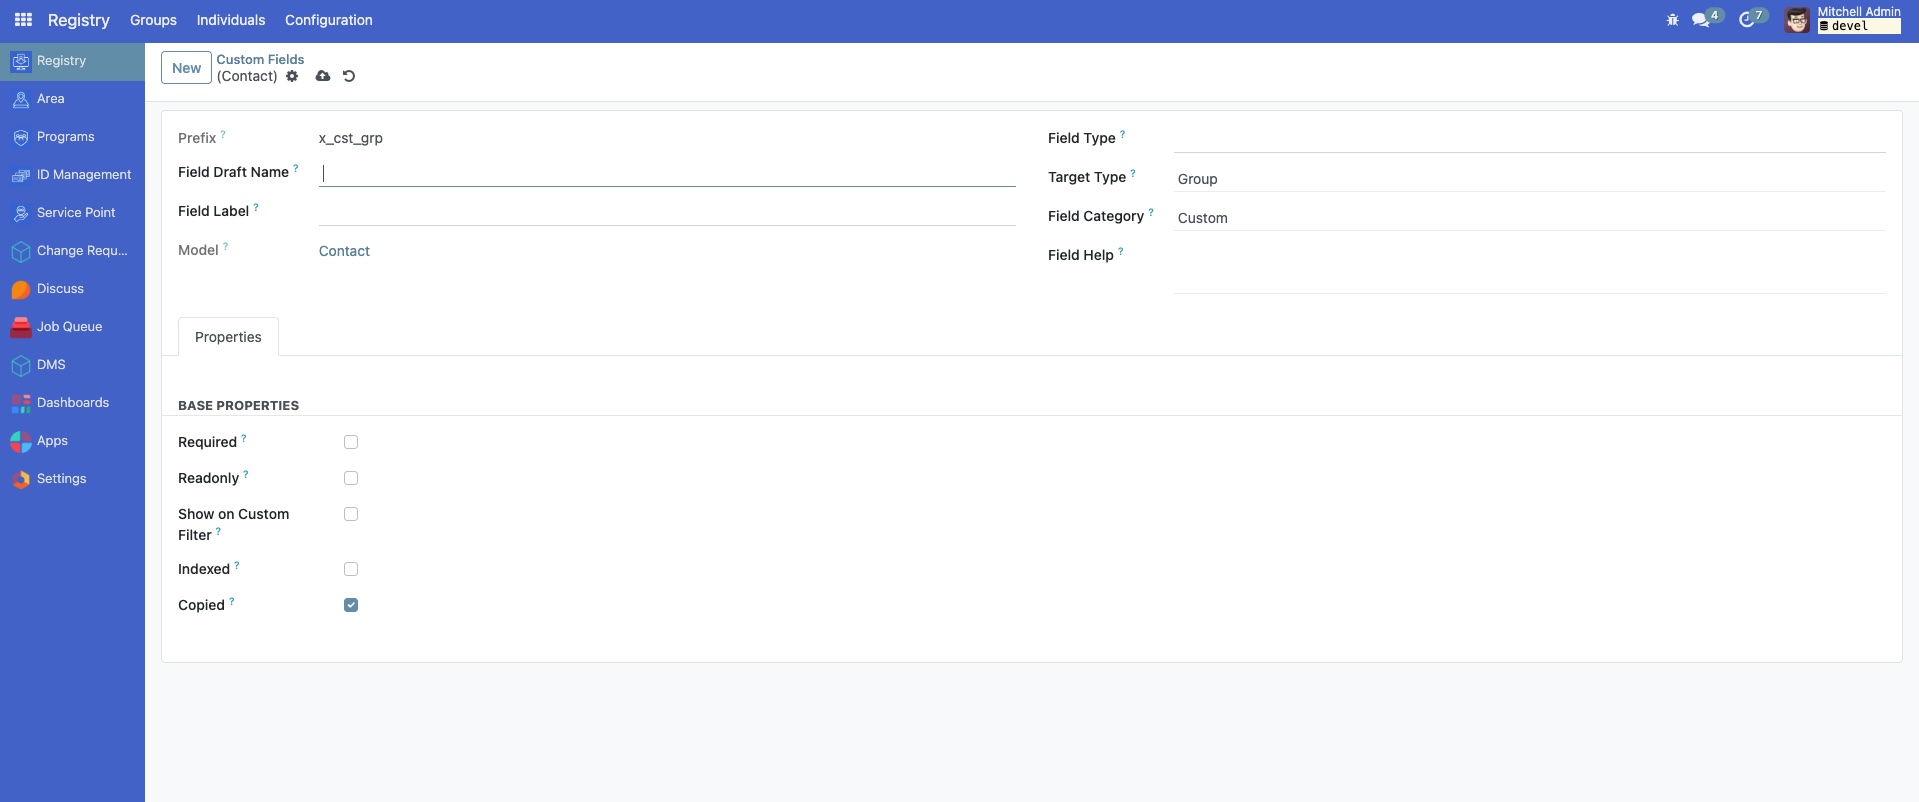Click the BASE PROPERTIES section heading

(x=238, y=406)
